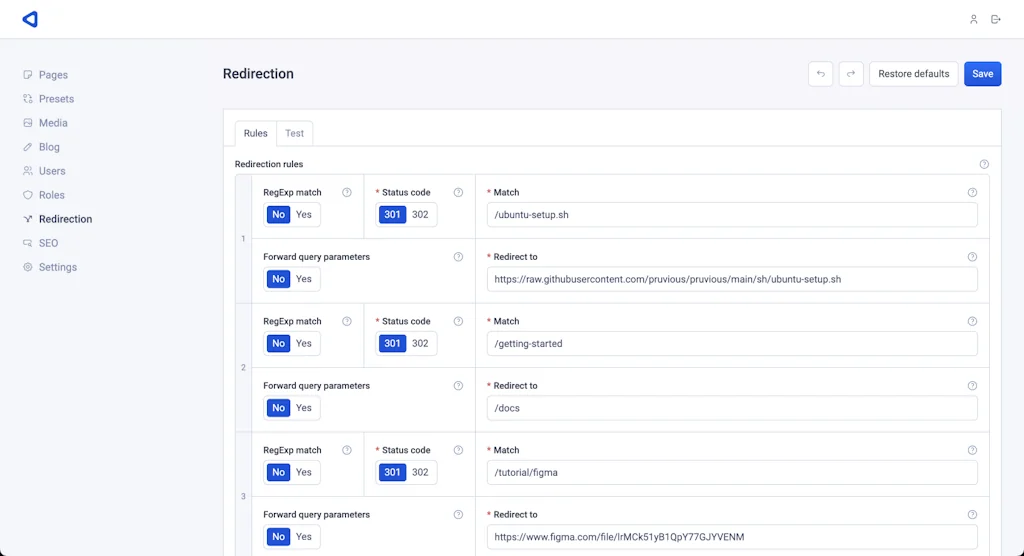This screenshot has width=1024, height=556.
Task: Click the Save button
Action: pos(982,74)
